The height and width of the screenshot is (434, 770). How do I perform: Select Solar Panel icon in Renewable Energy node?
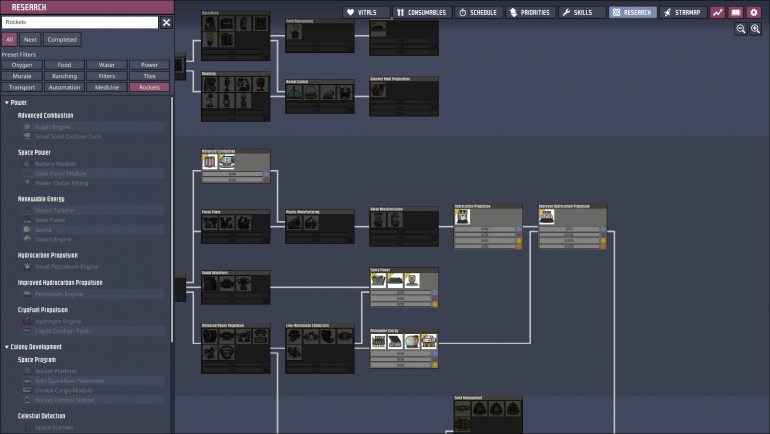coord(395,341)
